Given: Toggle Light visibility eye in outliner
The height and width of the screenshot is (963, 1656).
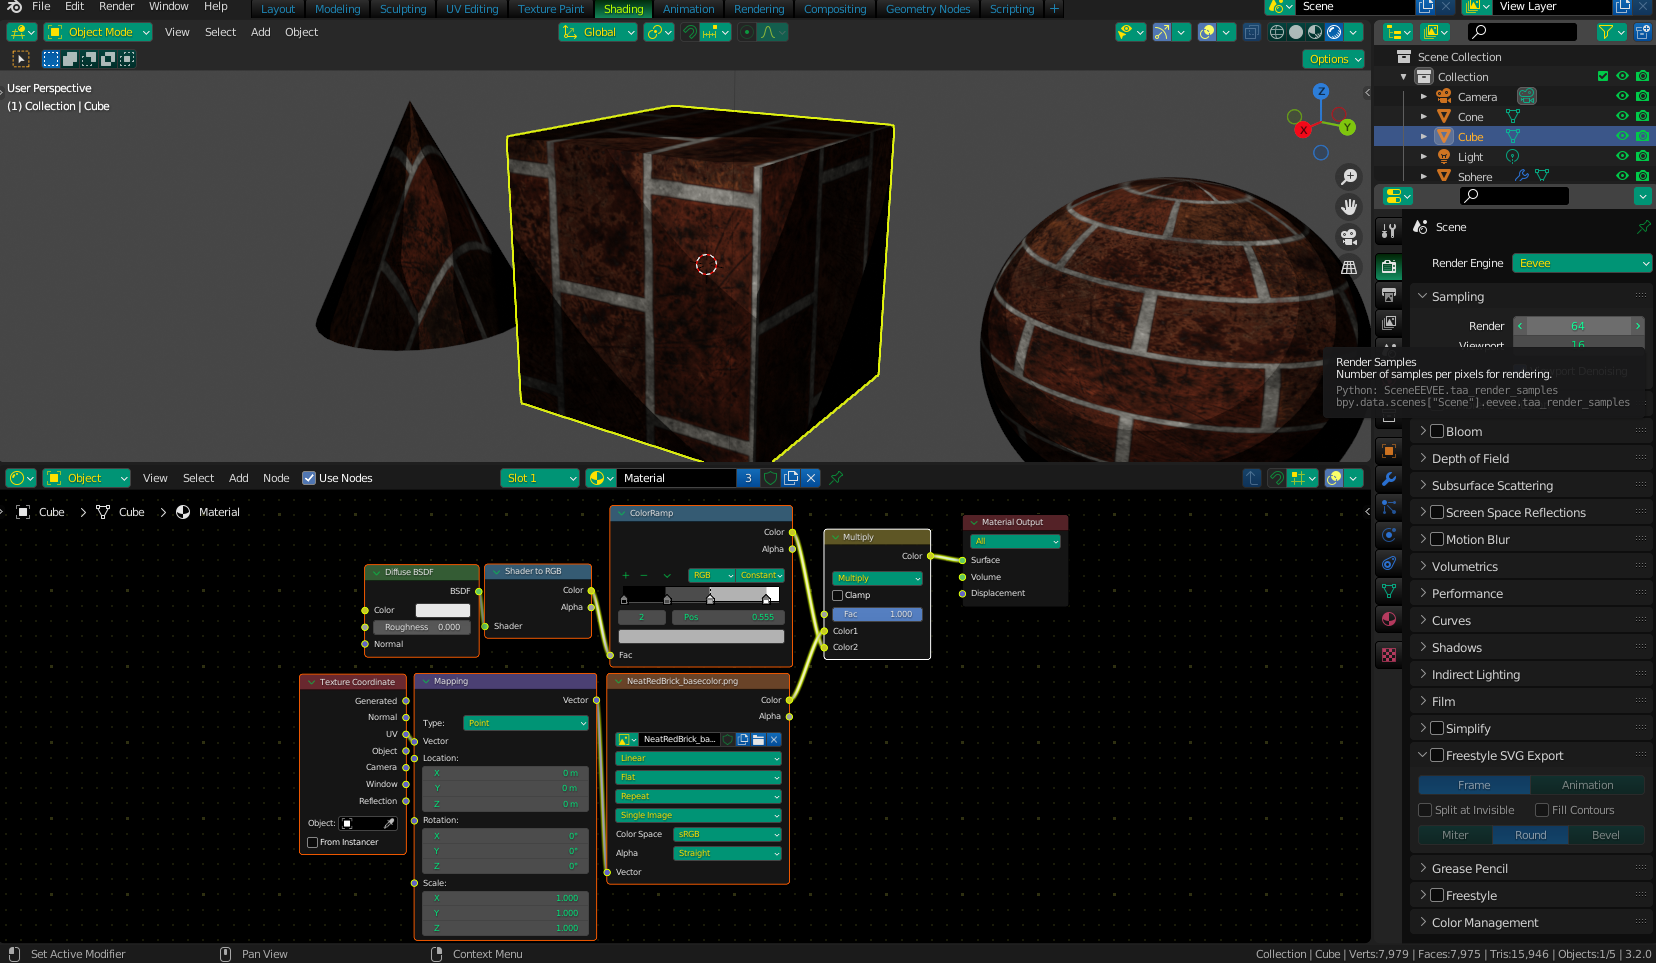Looking at the screenshot, I should [1622, 157].
